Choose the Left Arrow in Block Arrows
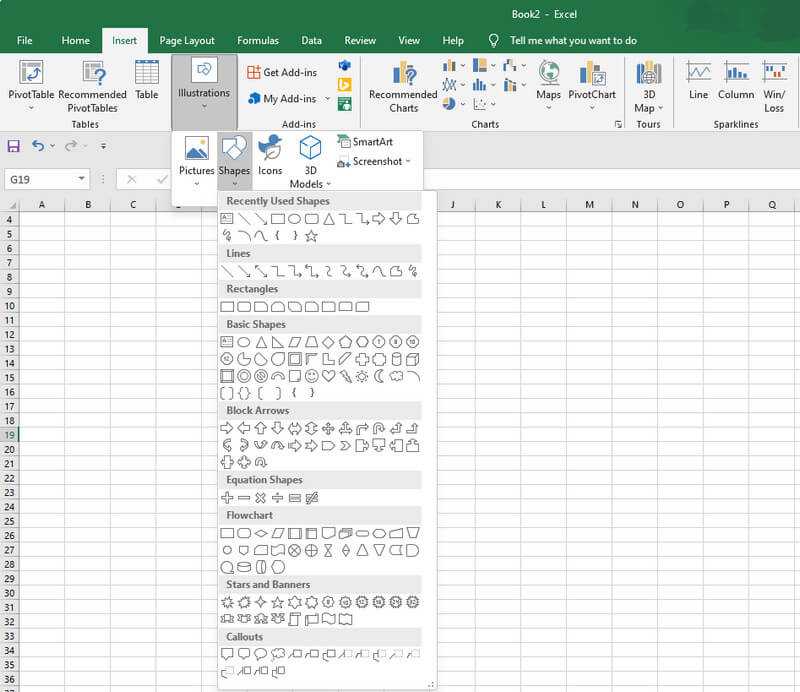Screen dimensions: 800x692 coord(244,429)
